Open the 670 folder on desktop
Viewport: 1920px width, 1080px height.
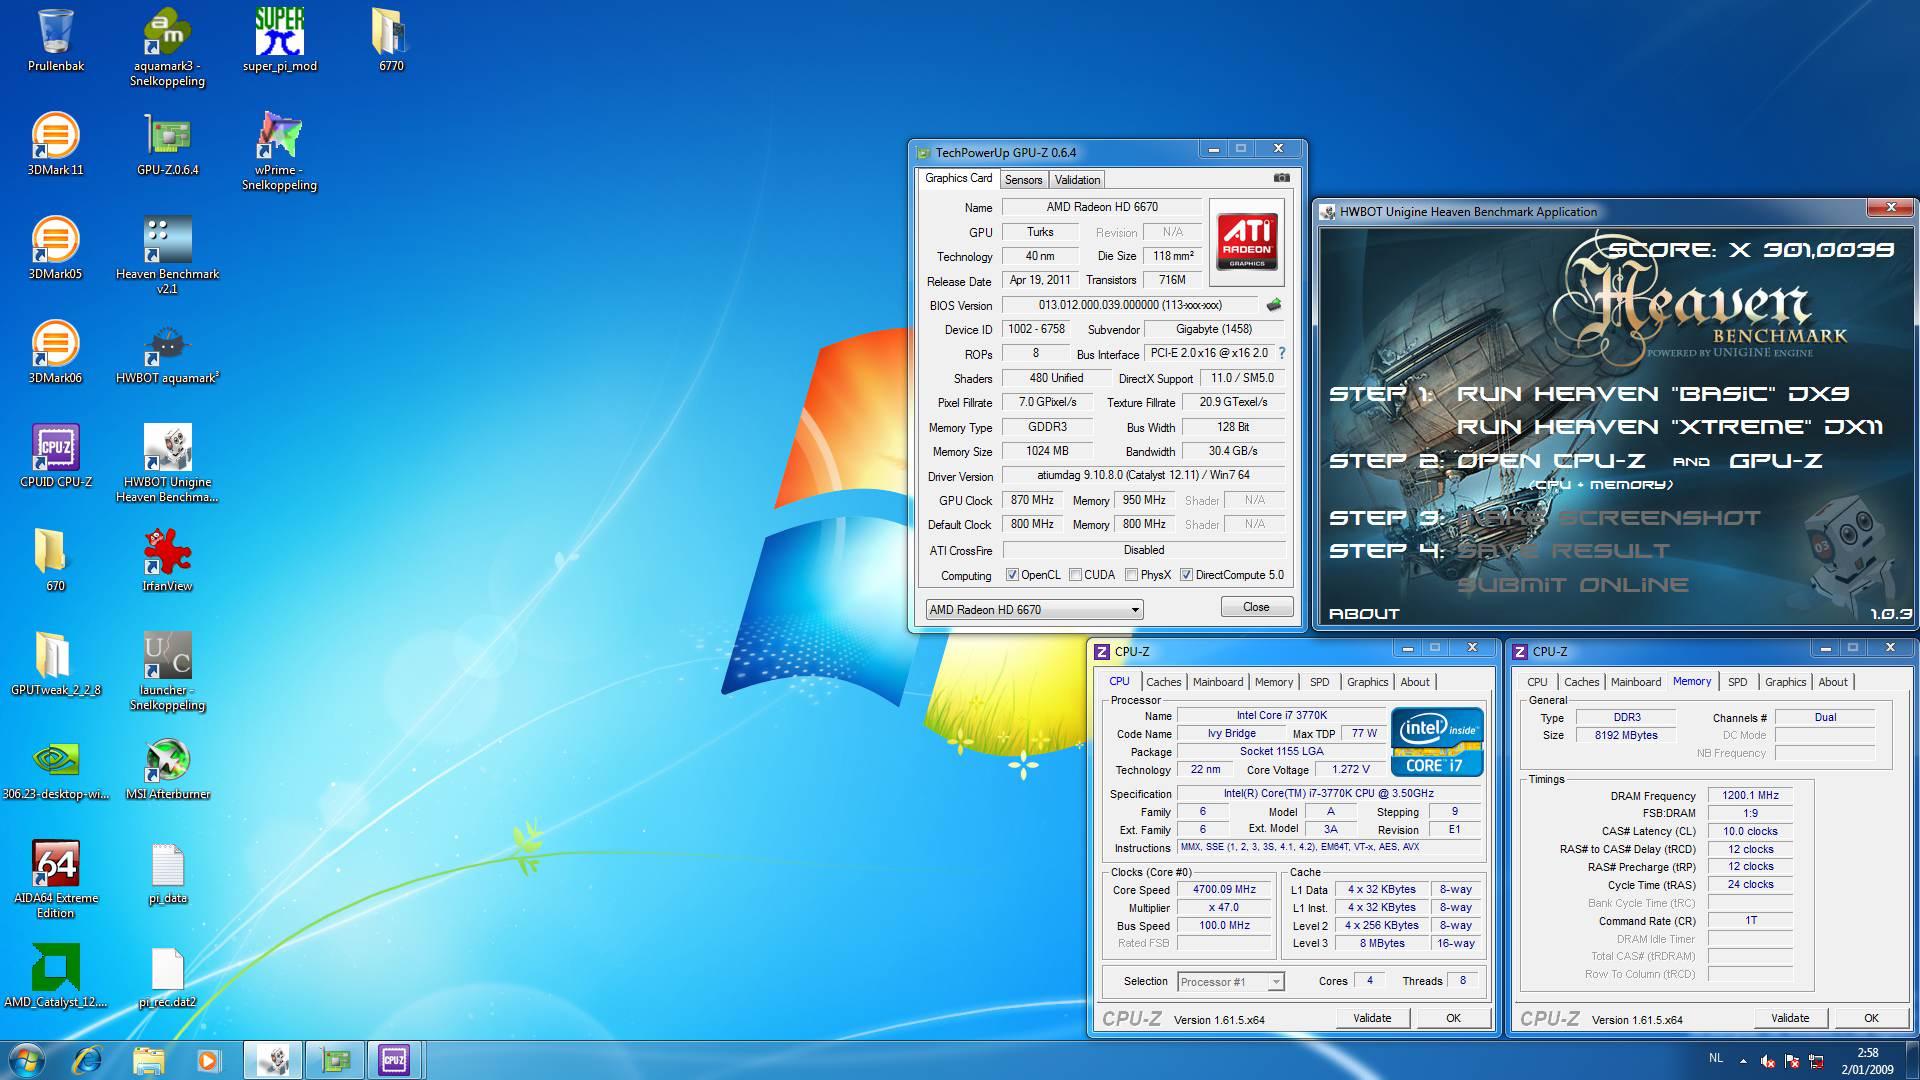(56, 560)
